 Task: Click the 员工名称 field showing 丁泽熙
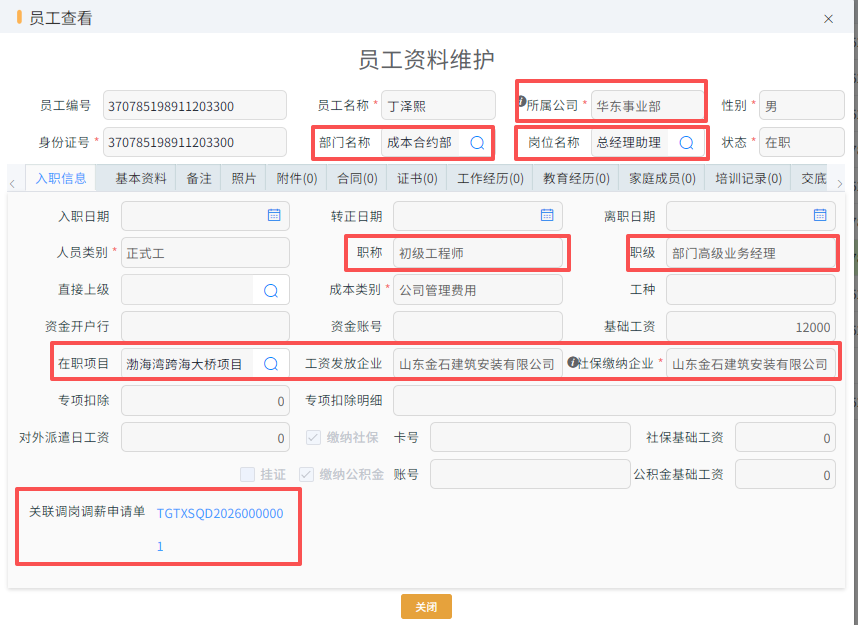pos(438,106)
